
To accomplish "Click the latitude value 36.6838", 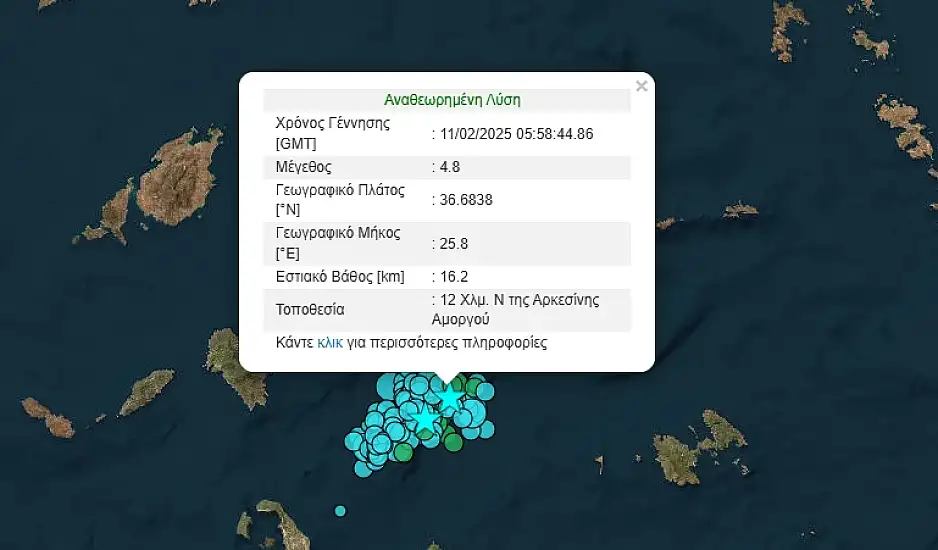I will (x=464, y=200).
